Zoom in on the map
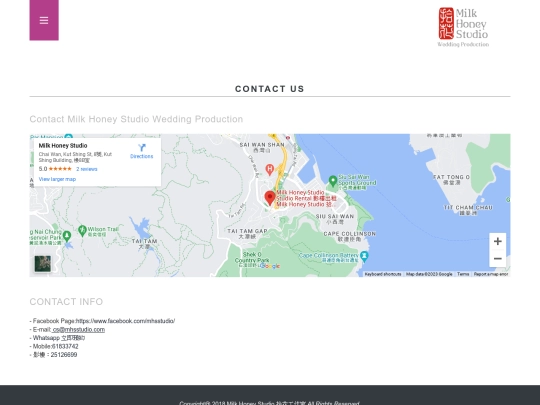 497,241
